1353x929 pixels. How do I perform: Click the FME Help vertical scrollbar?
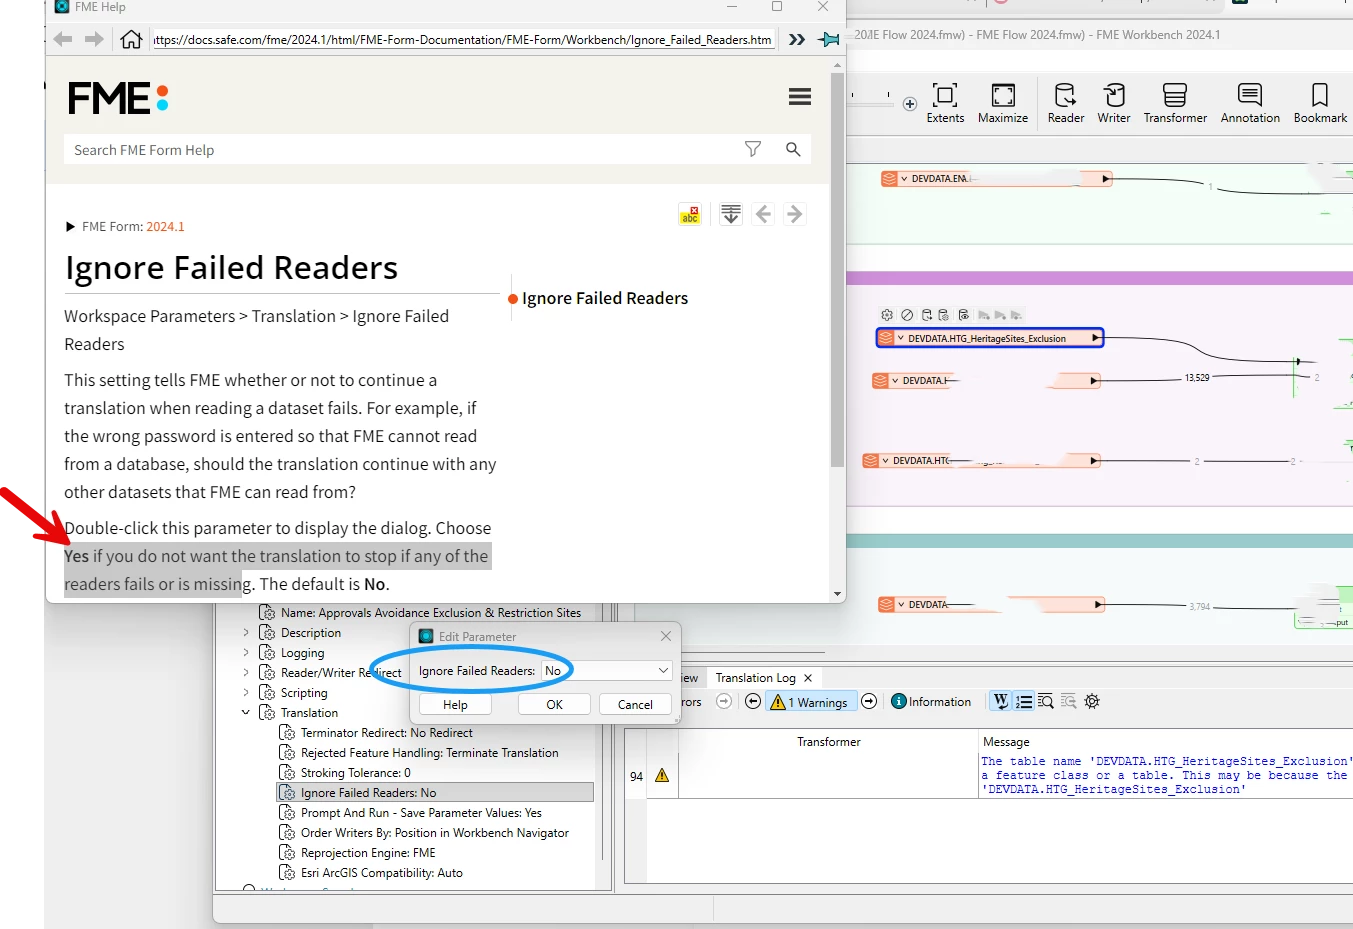[837, 270]
